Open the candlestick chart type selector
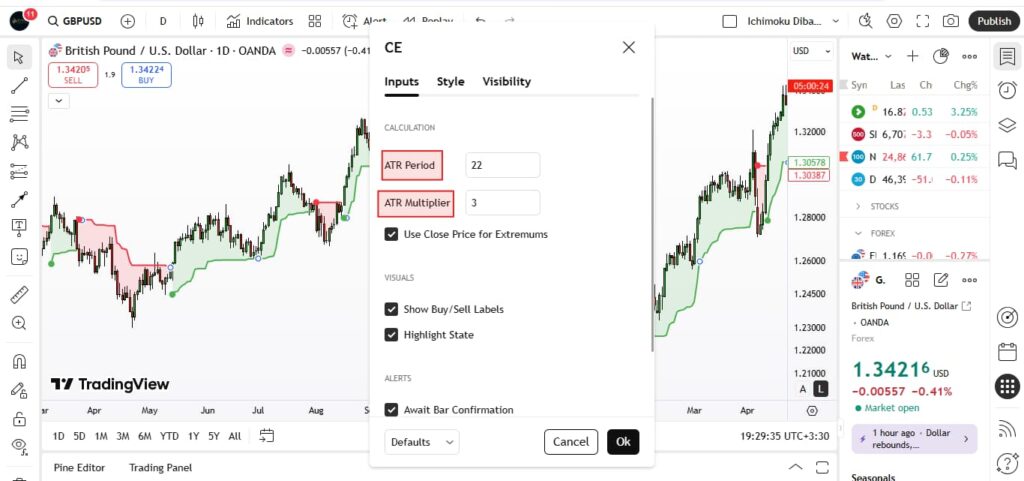 click(197, 21)
